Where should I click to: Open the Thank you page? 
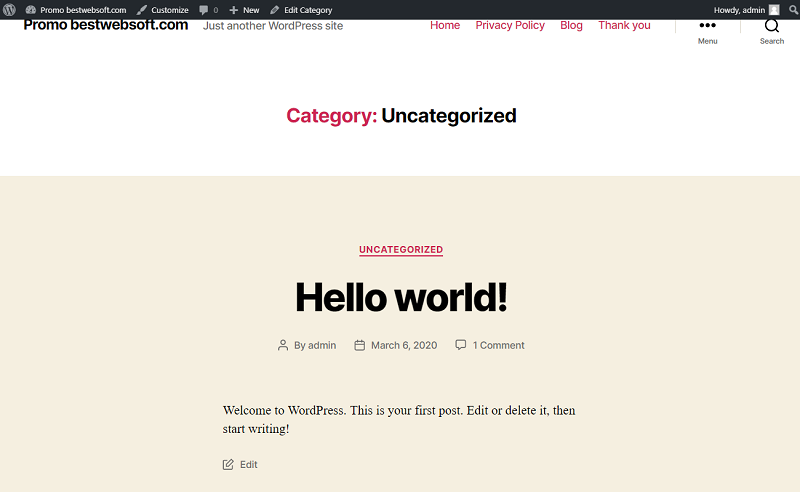(624, 25)
